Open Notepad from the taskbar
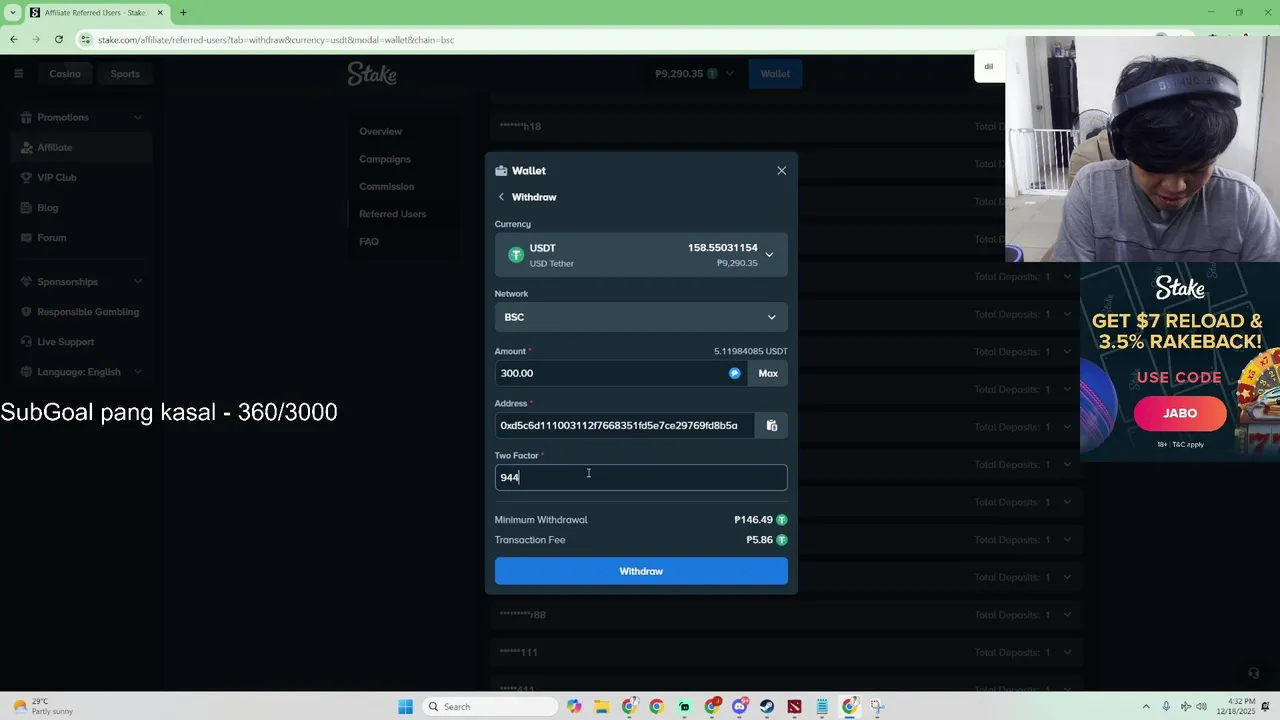The width and height of the screenshot is (1280, 720). (822, 707)
